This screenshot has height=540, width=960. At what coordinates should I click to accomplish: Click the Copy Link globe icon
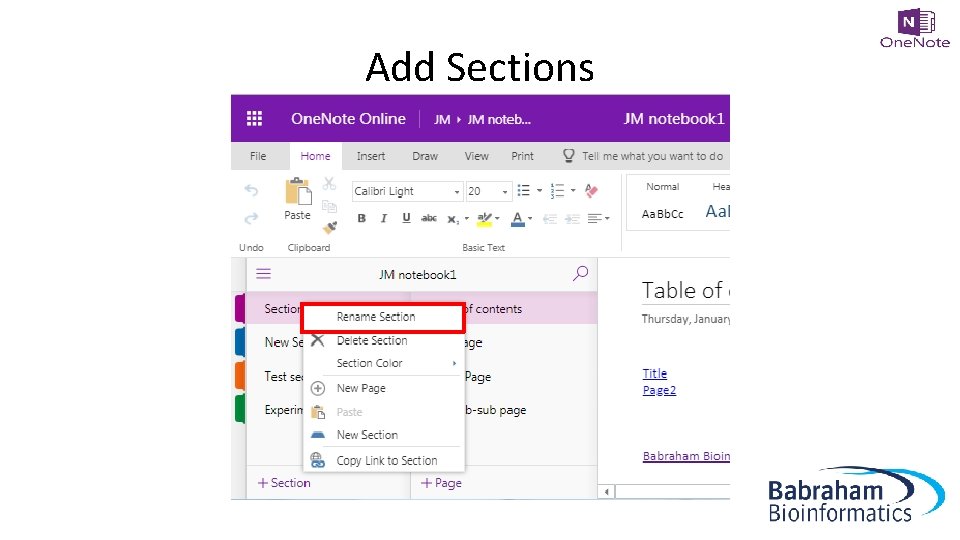(318, 460)
